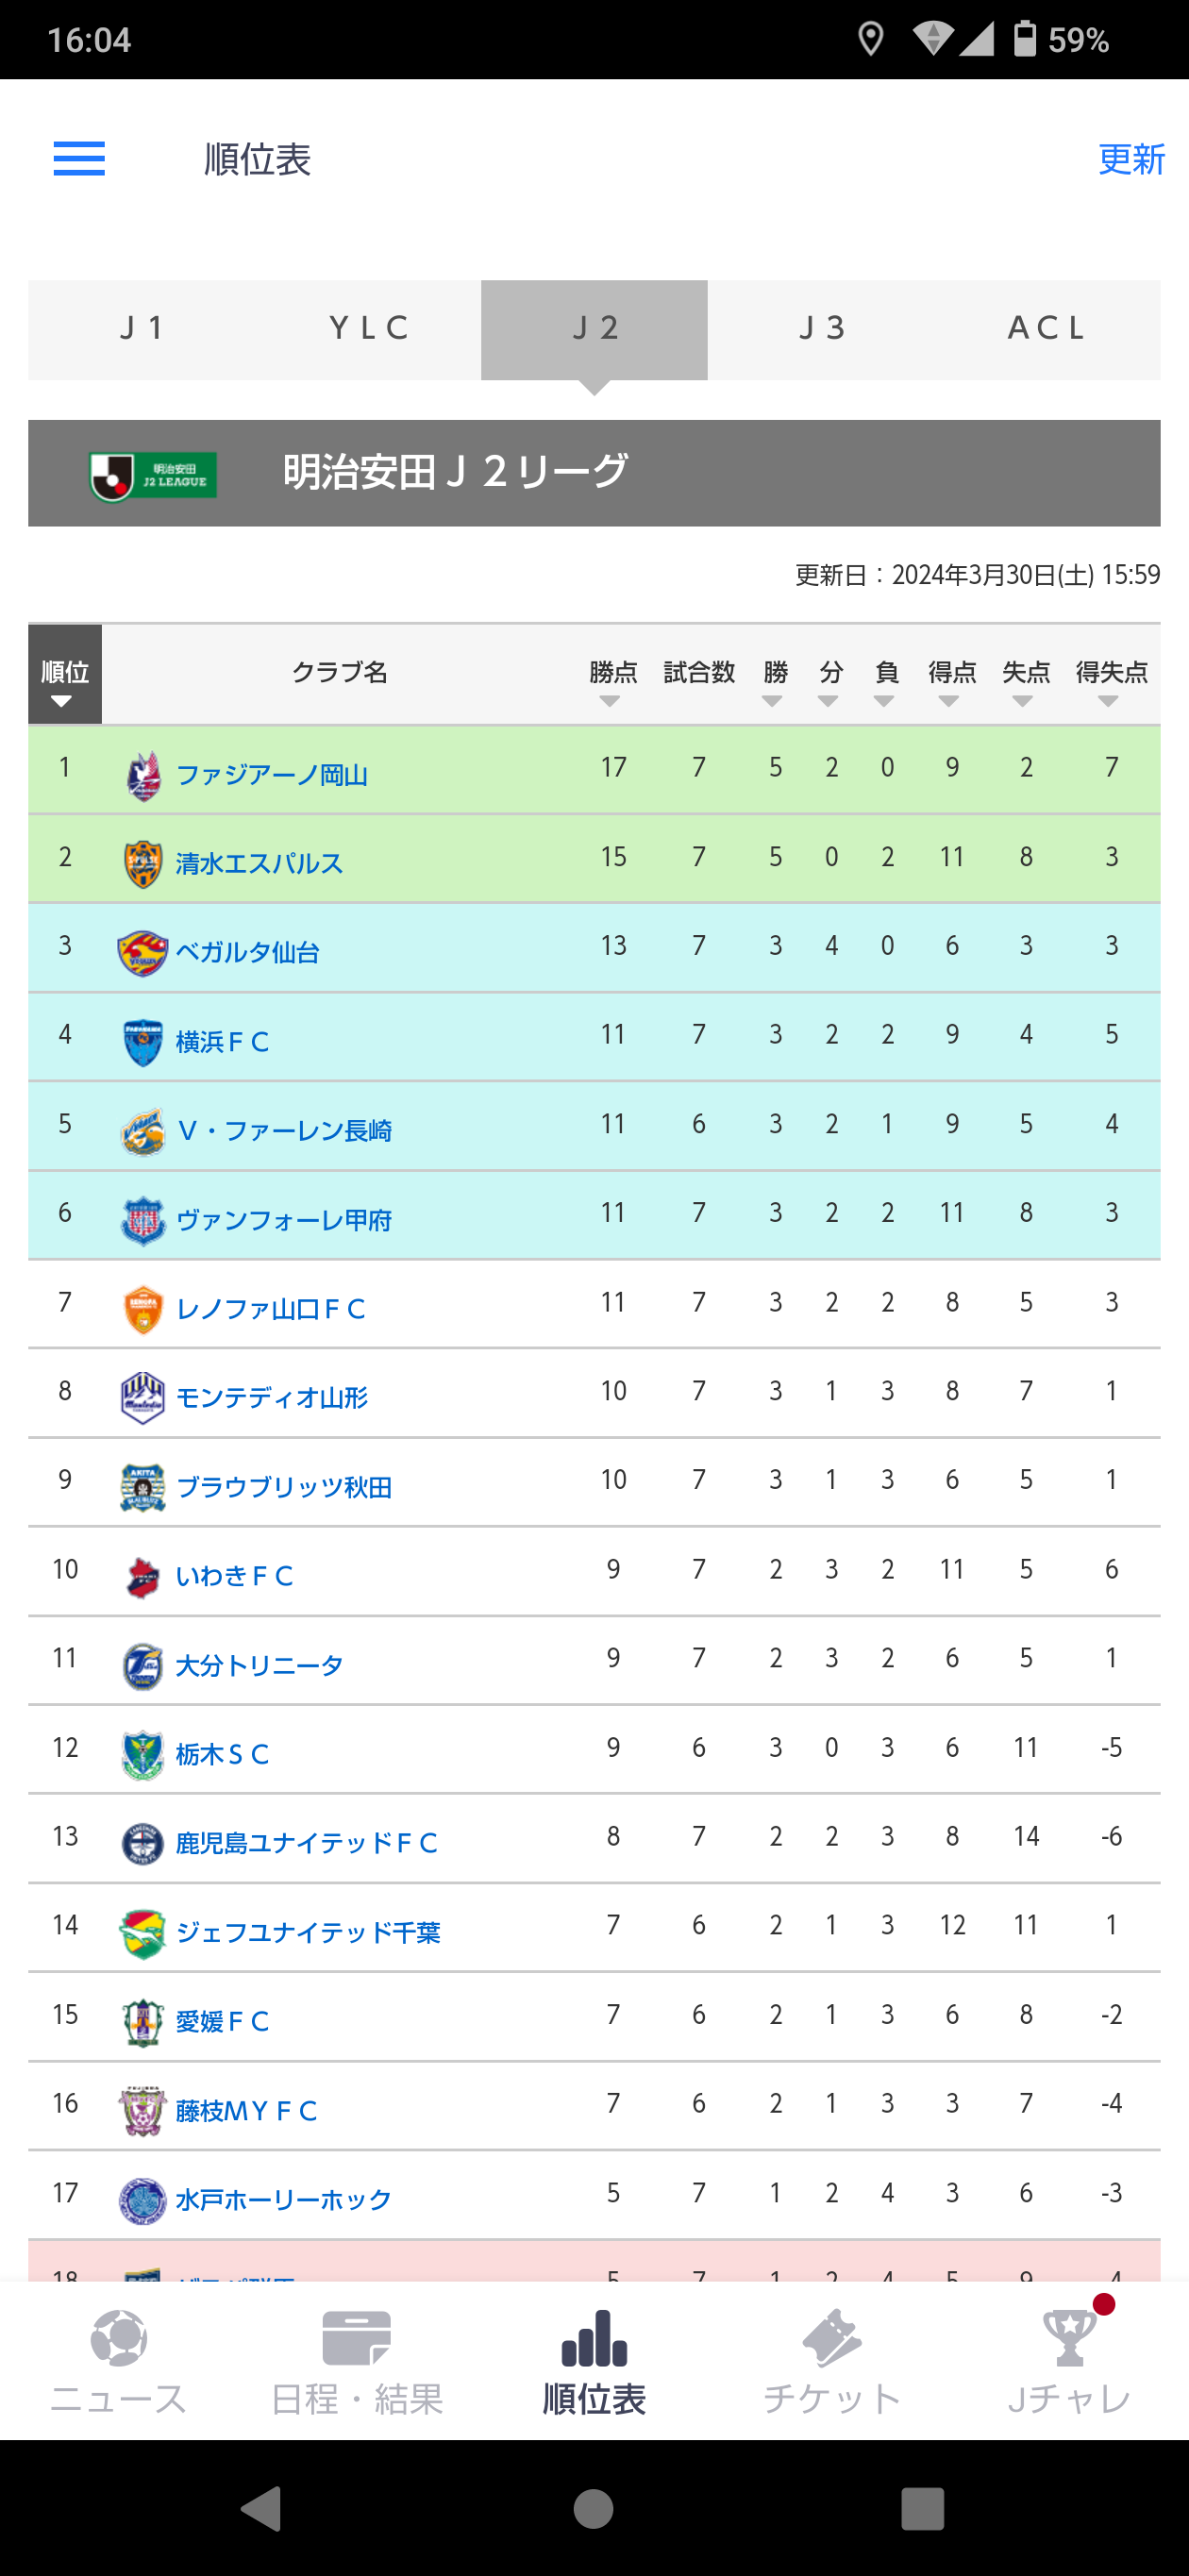Open the hamburger menu
Viewport: 1189px width, 2576px height.
pos(79,159)
